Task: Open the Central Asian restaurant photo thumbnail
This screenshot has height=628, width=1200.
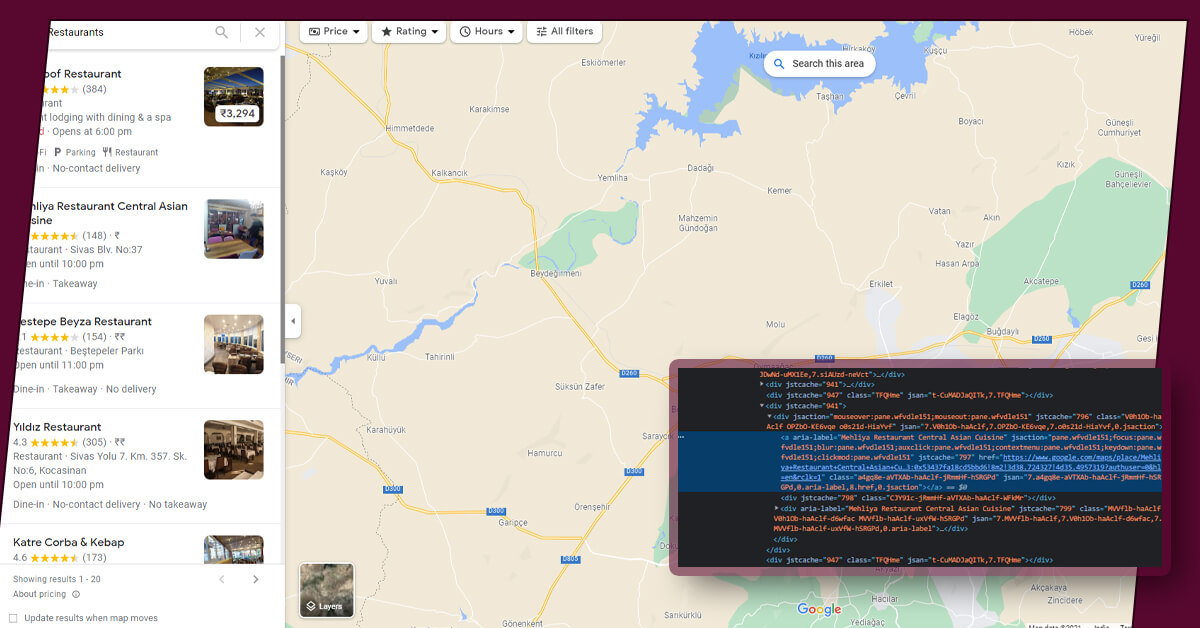Action: pos(234,229)
